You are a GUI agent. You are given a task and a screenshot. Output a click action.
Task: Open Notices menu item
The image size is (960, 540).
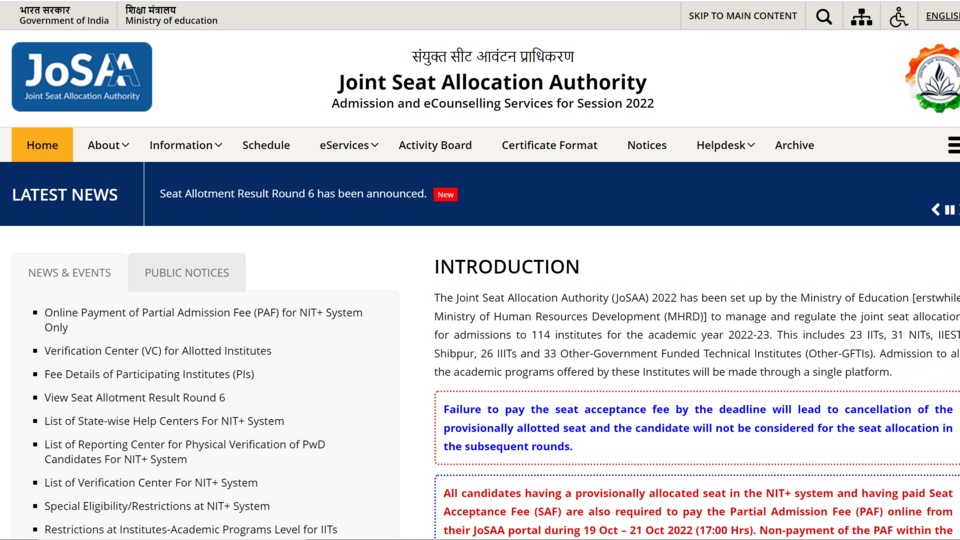tap(647, 145)
